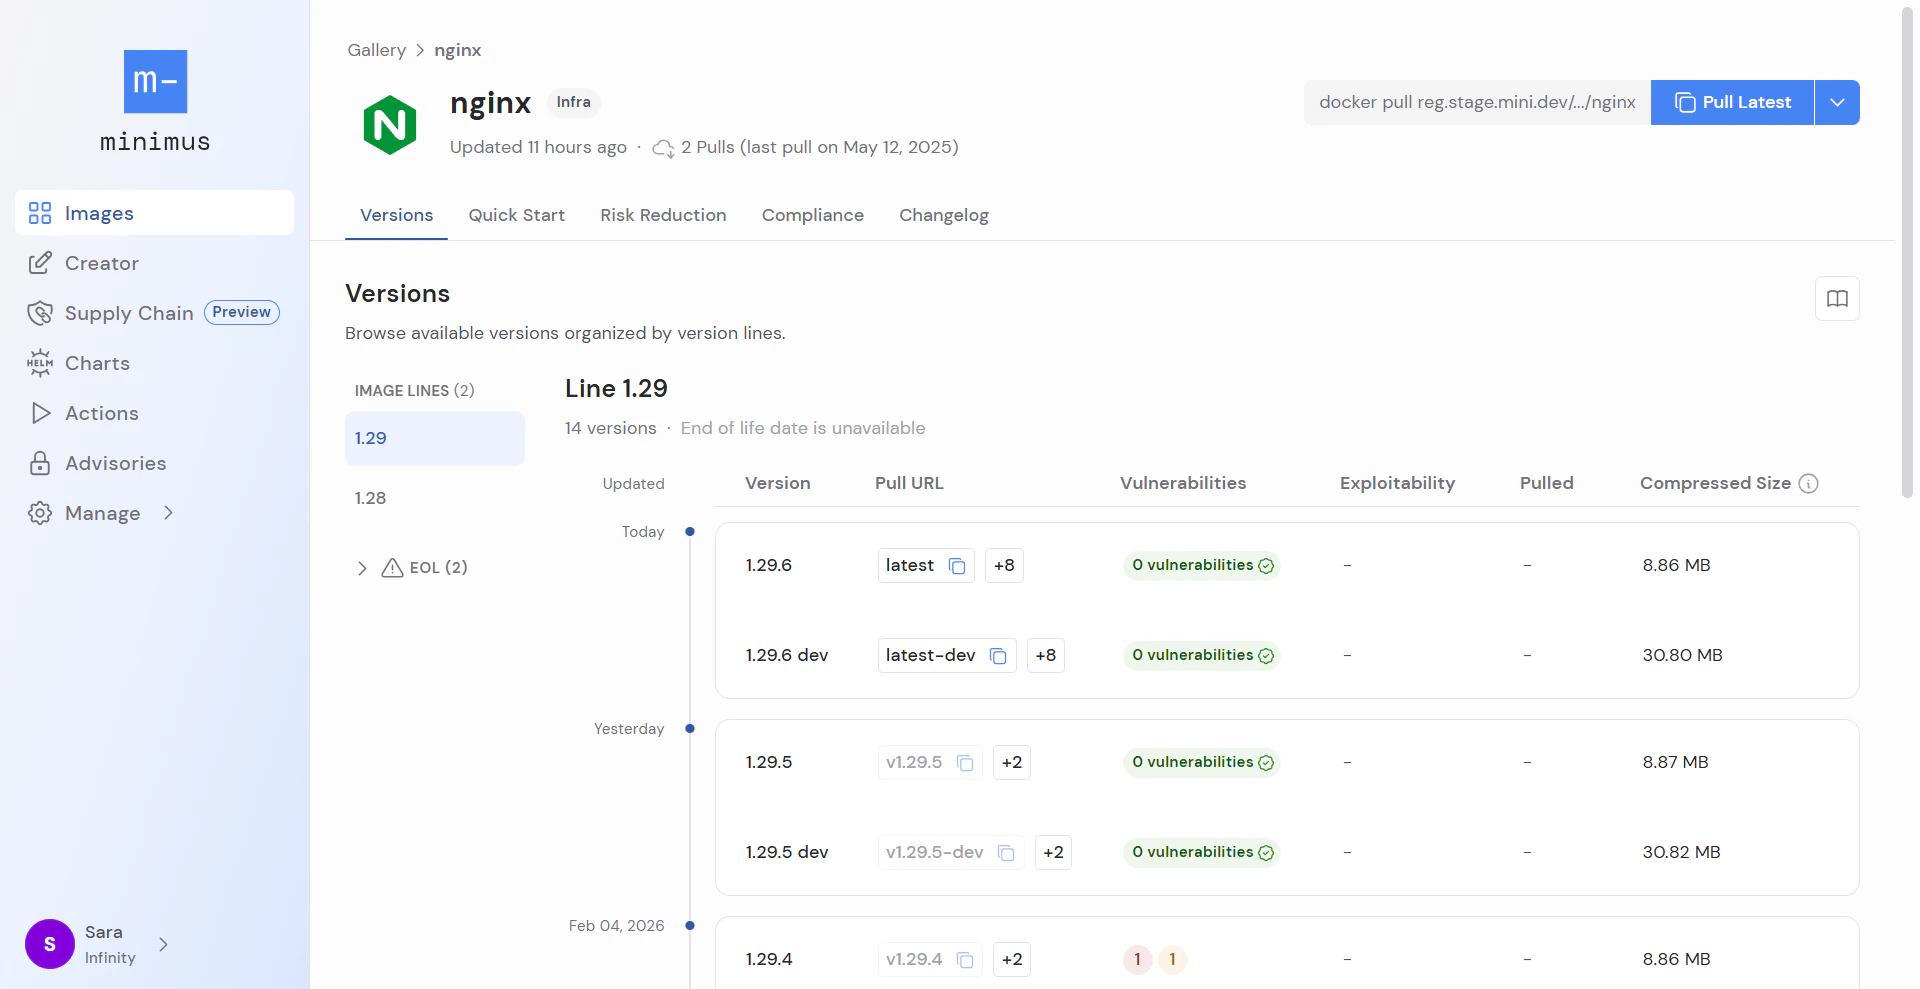This screenshot has width=1920, height=989.
Task: Click the Compressed Size info icon
Action: (1808, 483)
